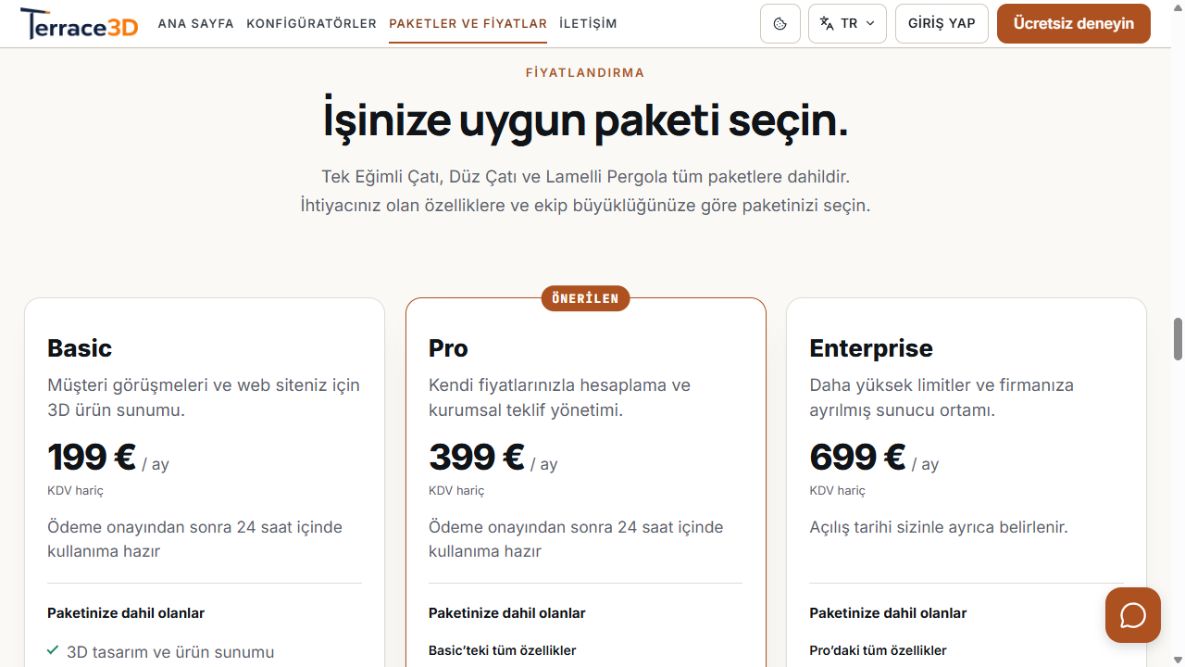Click Basic card's Paketinize dahil olanlar
This screenshot has height=667, width=1185.
125,613
